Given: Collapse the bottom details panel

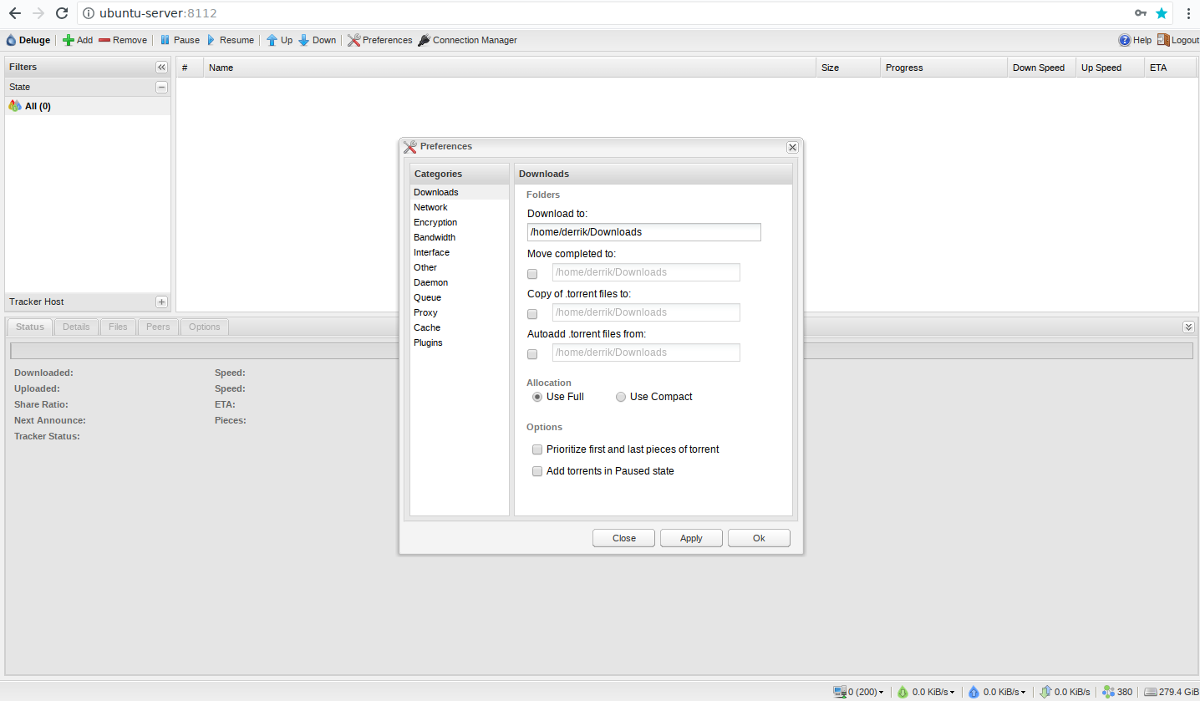Looking at the screenshot, I should 1188,327.
